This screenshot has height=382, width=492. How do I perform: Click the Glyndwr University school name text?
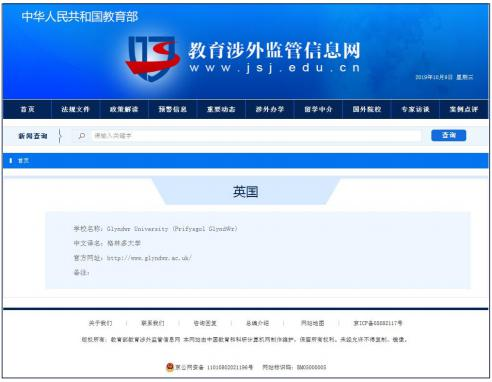(x=172, y=229)
